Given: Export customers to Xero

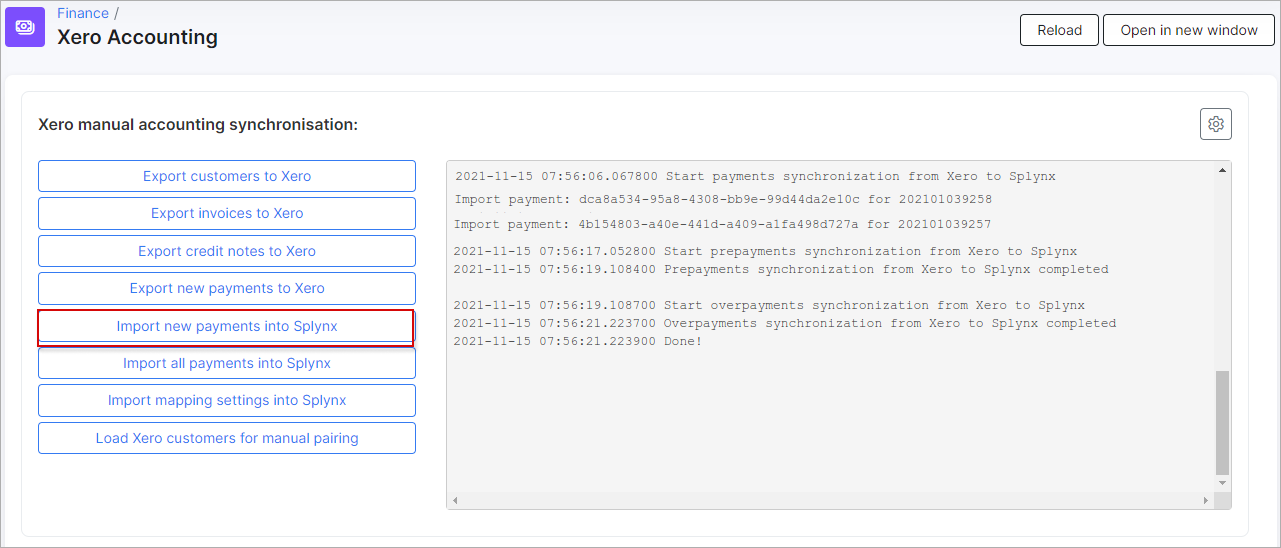Looking at the screenshot, I should point(227,176).
